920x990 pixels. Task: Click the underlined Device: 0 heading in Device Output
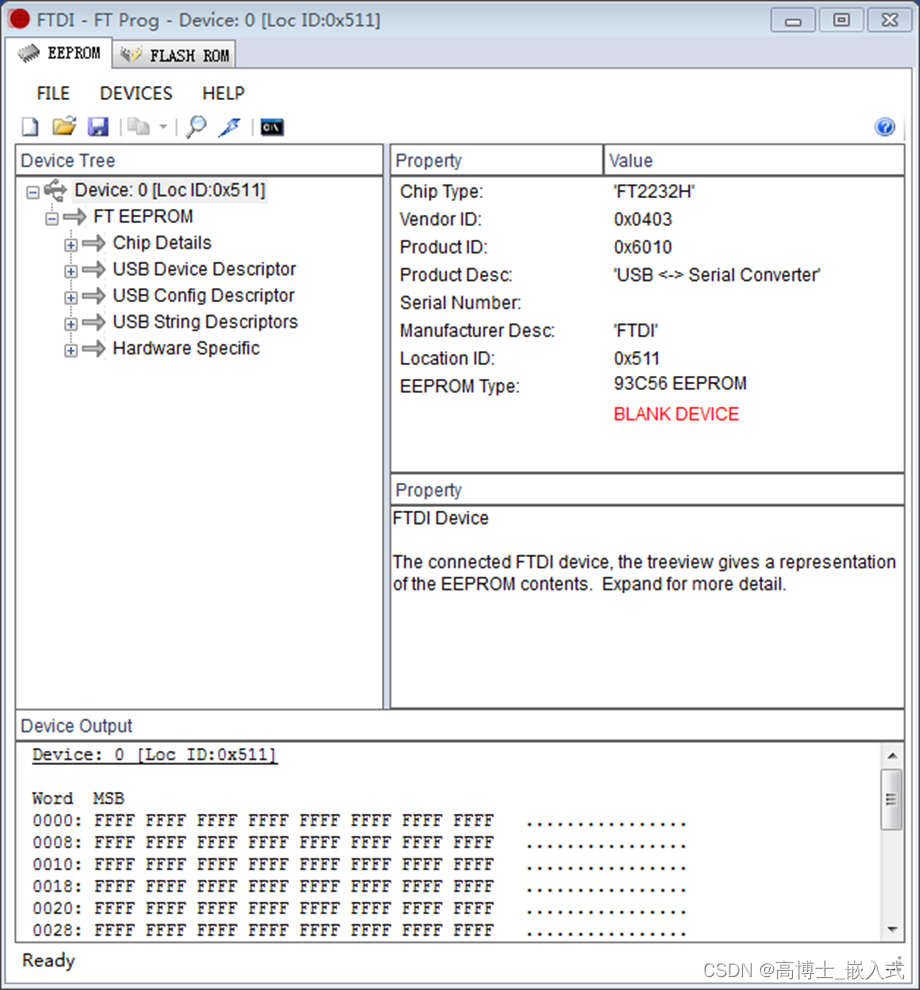point(155,755)
